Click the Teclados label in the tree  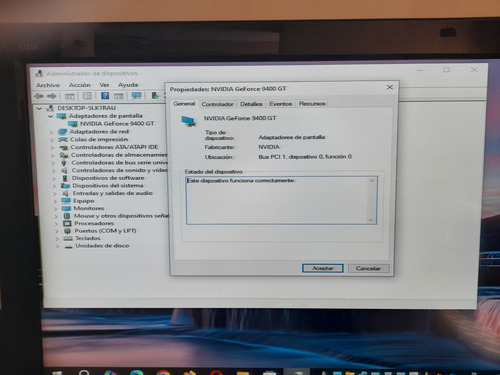click(x=88, y=238)
